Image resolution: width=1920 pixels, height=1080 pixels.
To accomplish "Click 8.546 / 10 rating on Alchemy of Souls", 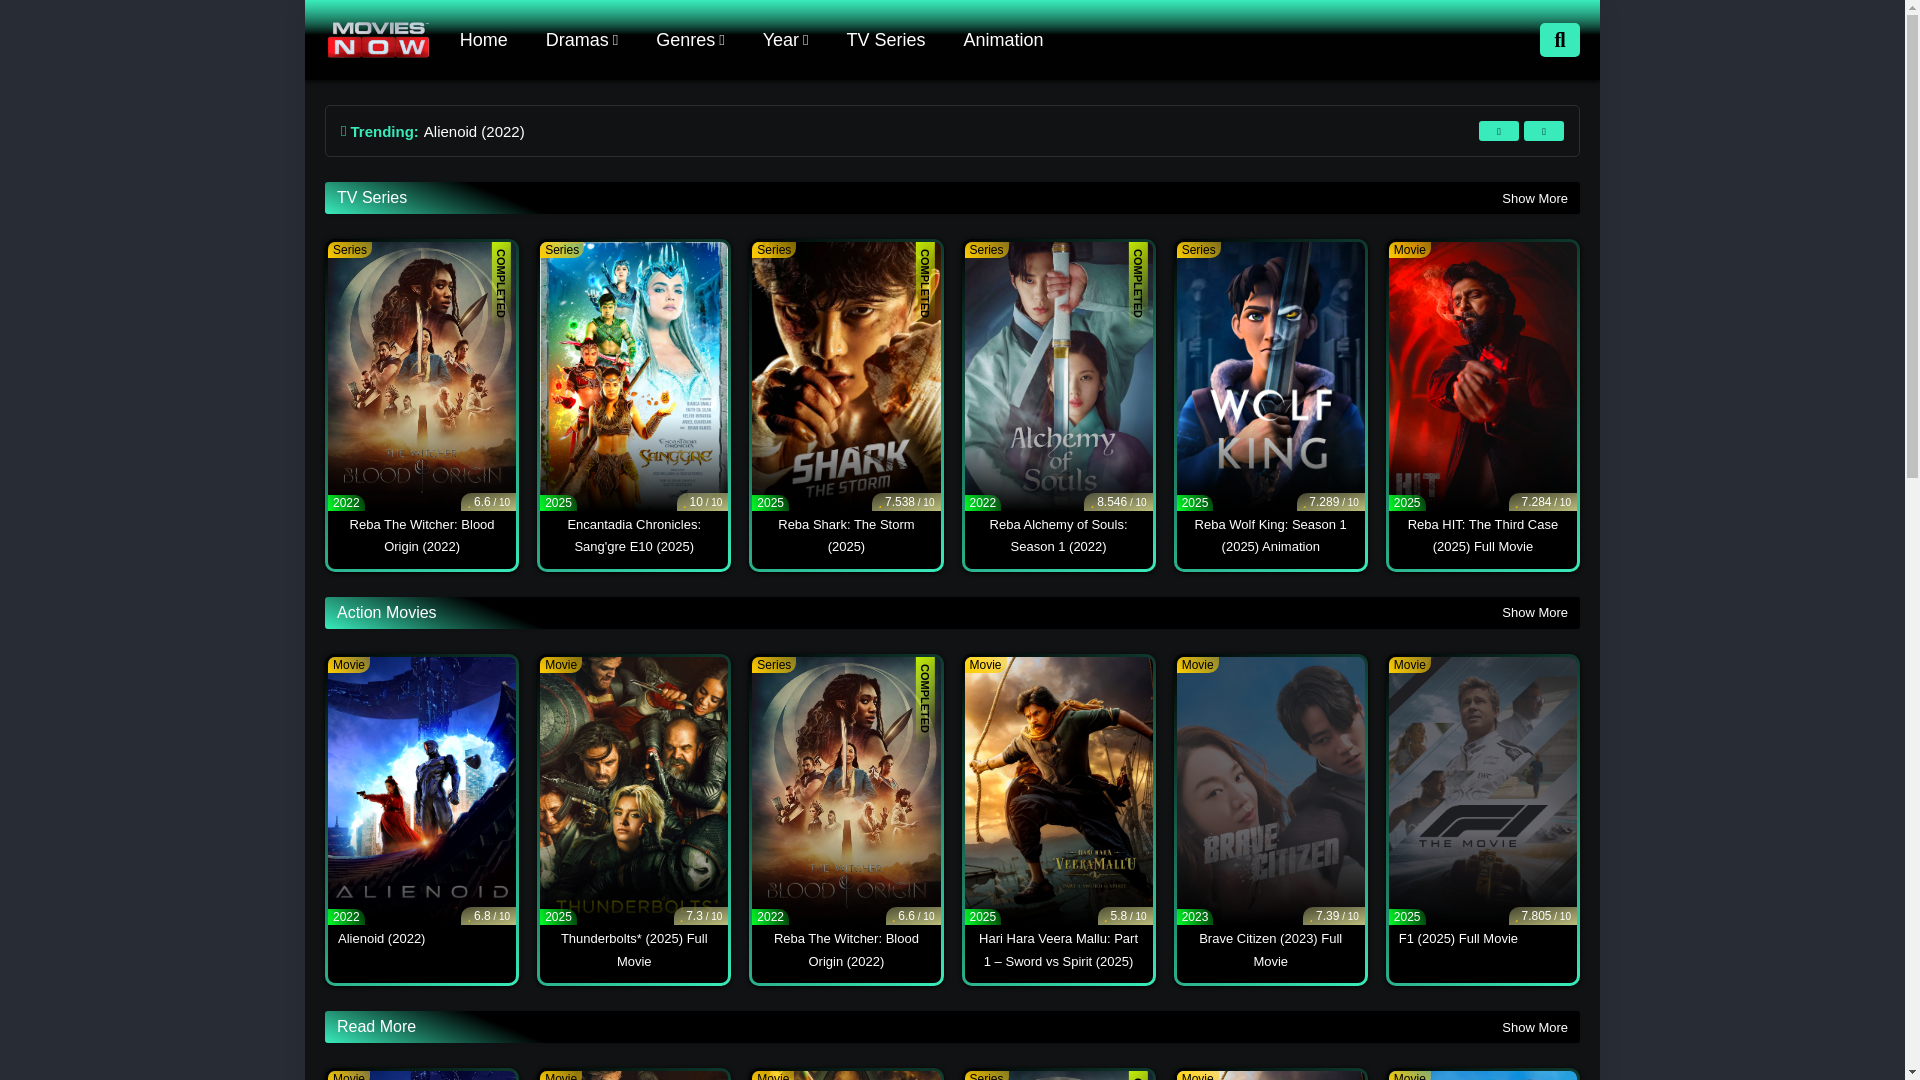I will 1119,502.
